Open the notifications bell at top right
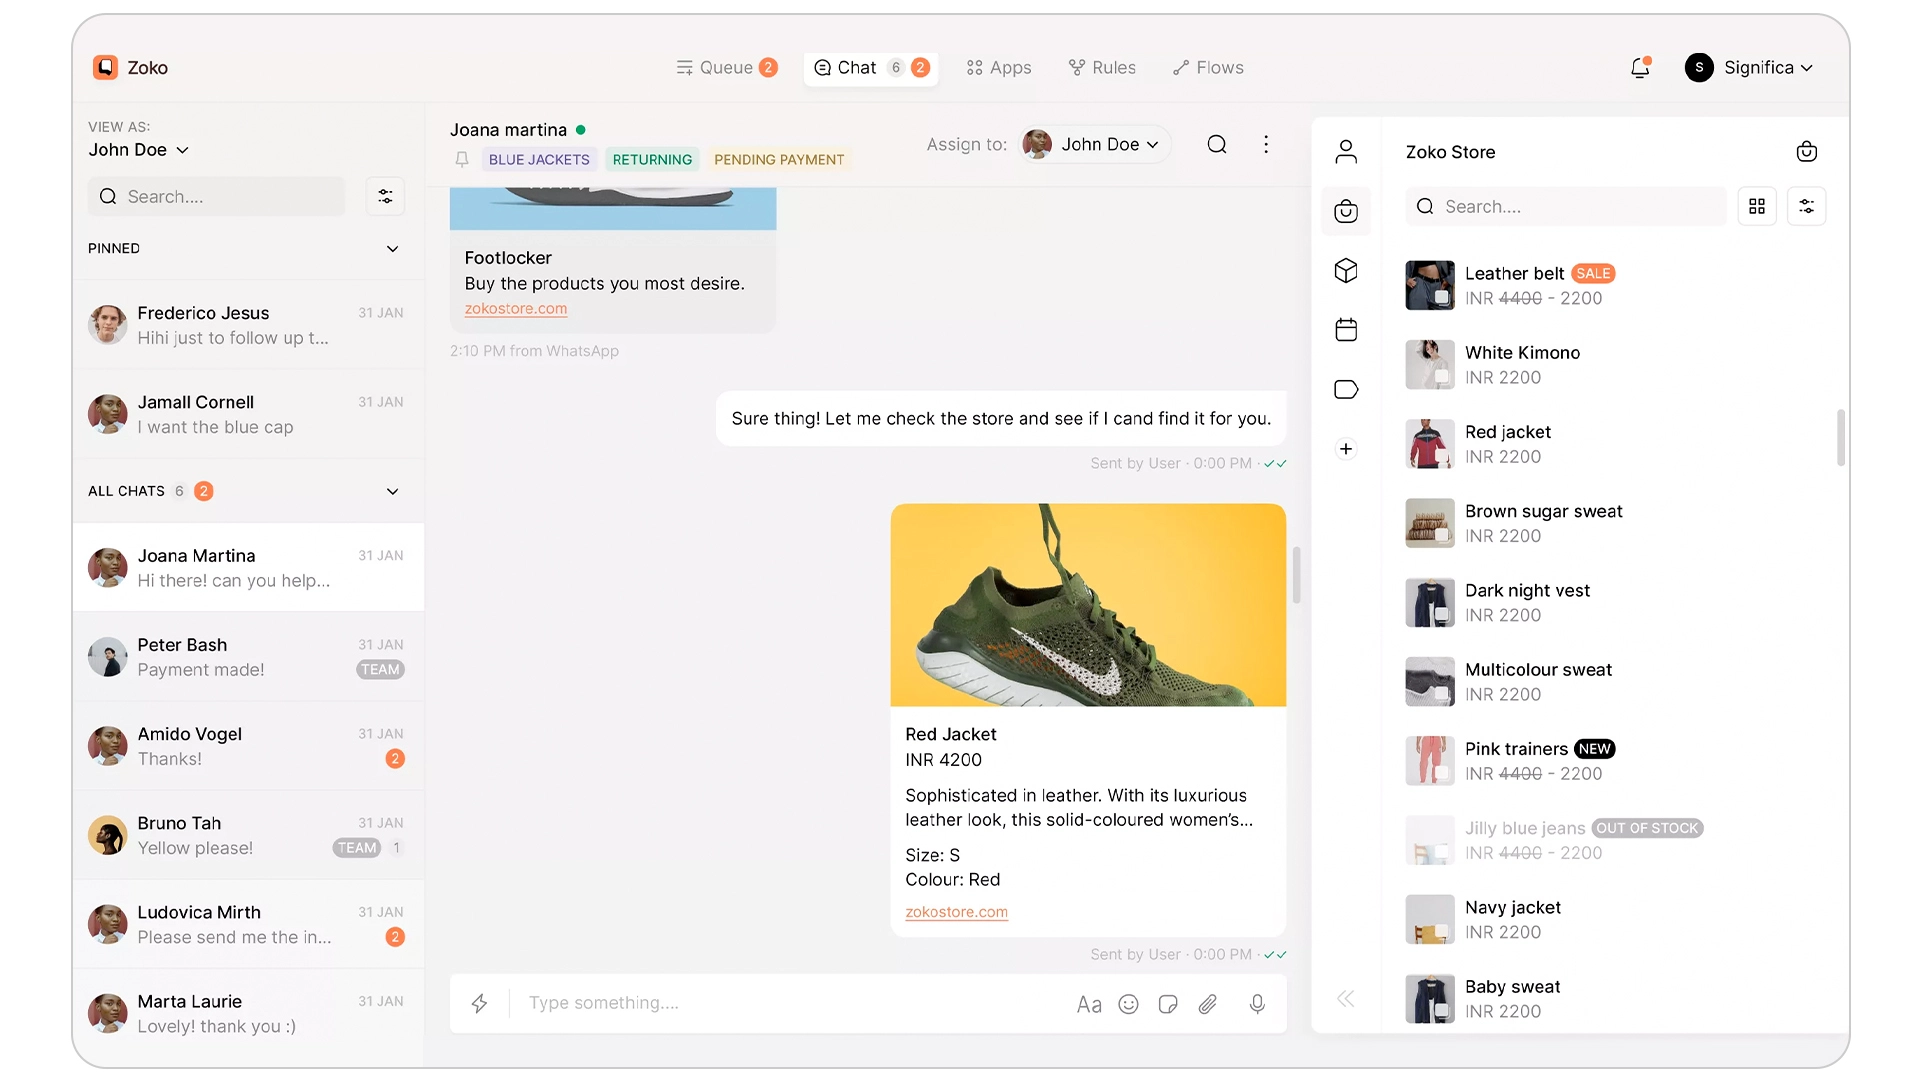The image size is (1920, 1080). [1639, 67]
